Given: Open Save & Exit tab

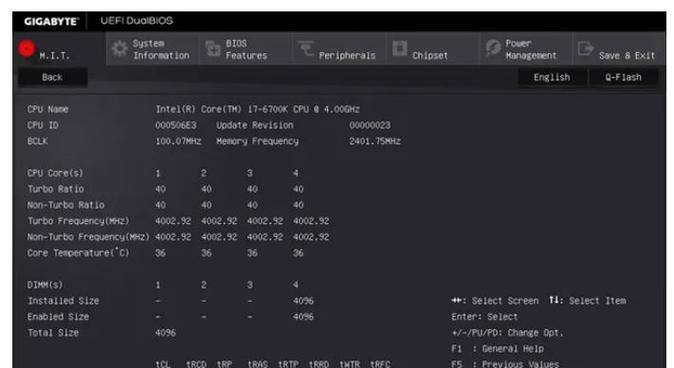Looking at the screenshot, I should point(619,49).
